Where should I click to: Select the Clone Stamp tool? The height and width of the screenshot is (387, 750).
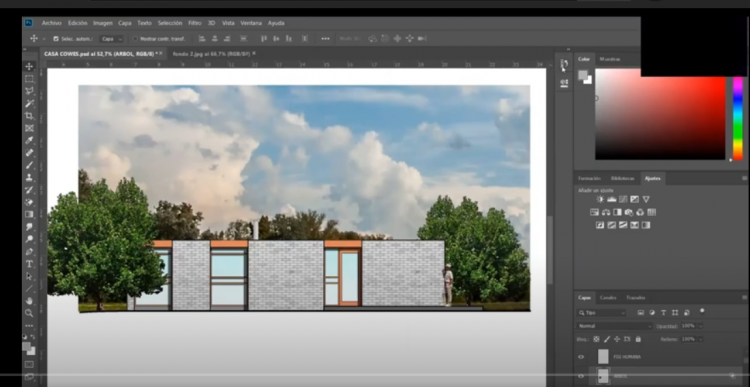pyautogui.click(x=29, y=177)
